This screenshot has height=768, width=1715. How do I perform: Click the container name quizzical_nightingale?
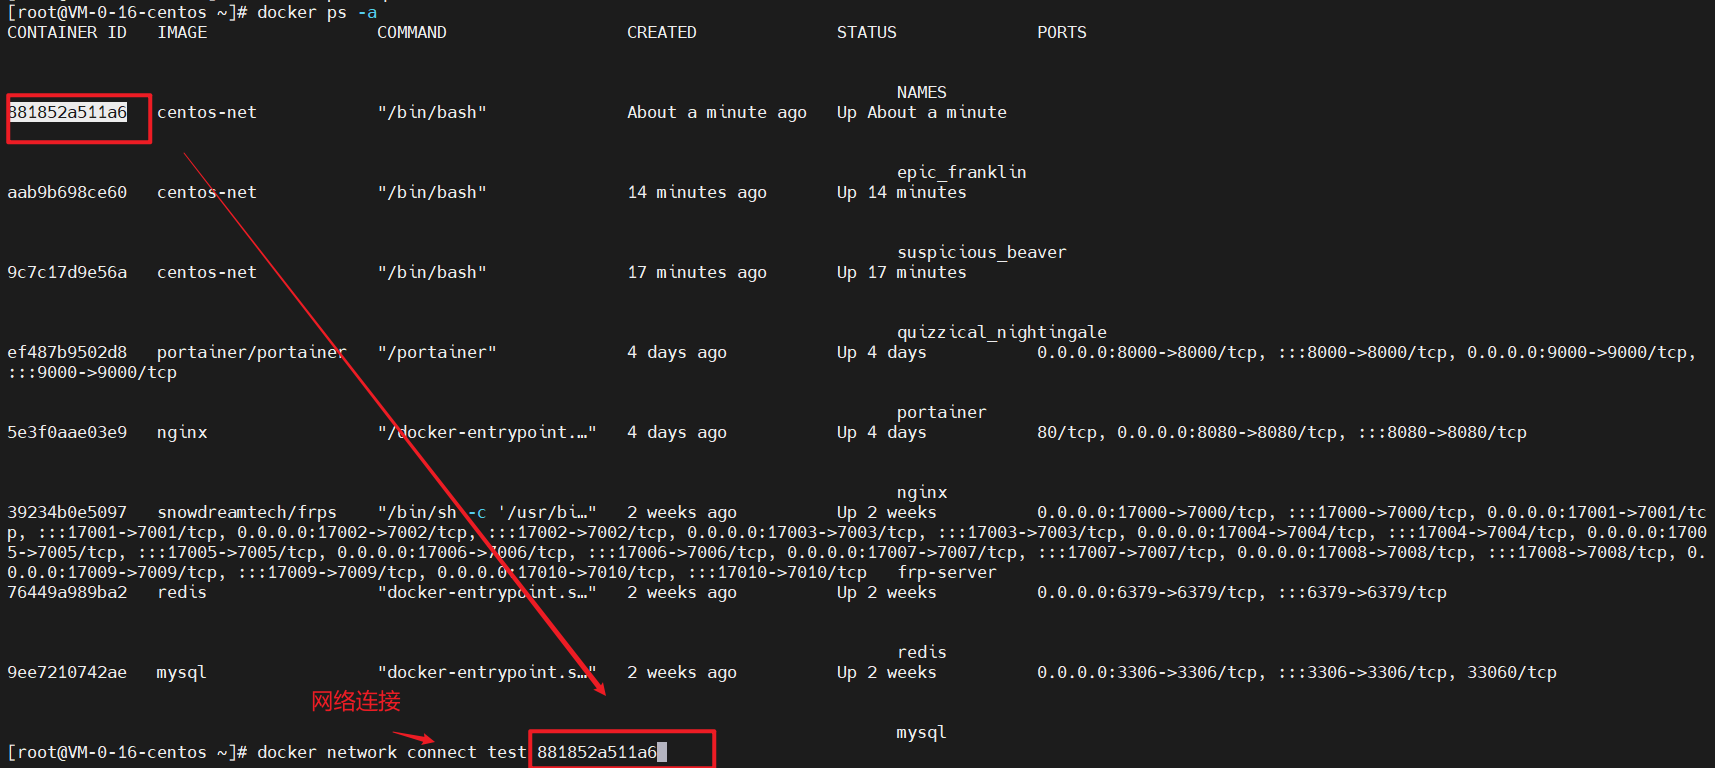click(x=1002, y=332)
